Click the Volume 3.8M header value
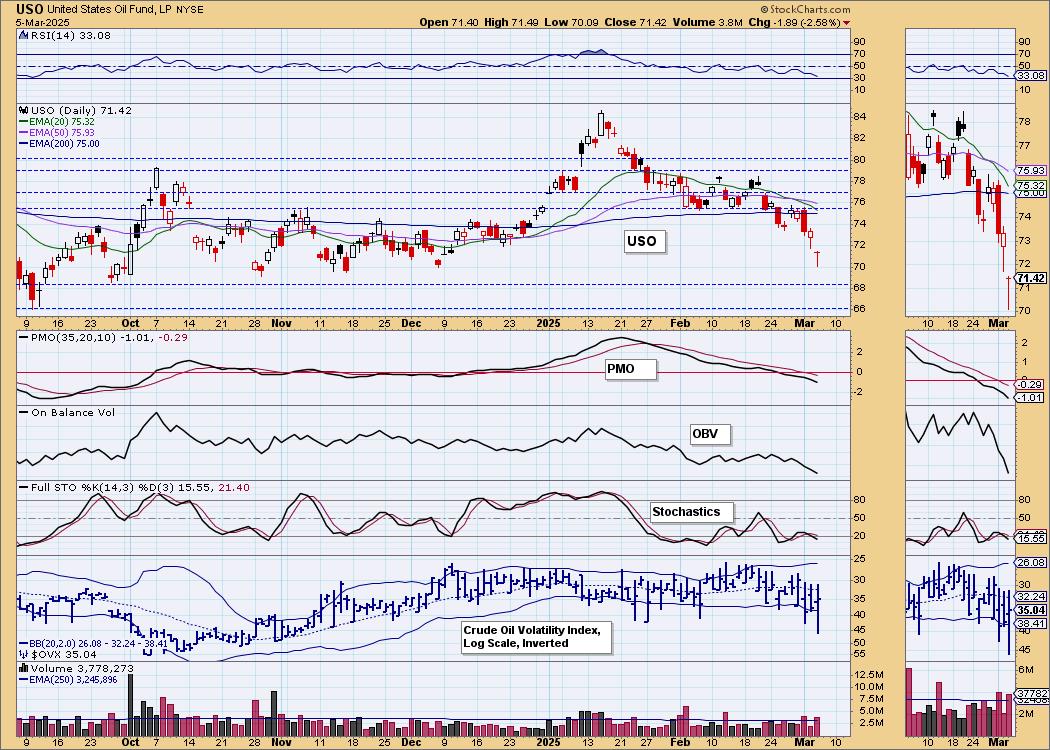This screenshot has width=1050, height=750. 707,22
